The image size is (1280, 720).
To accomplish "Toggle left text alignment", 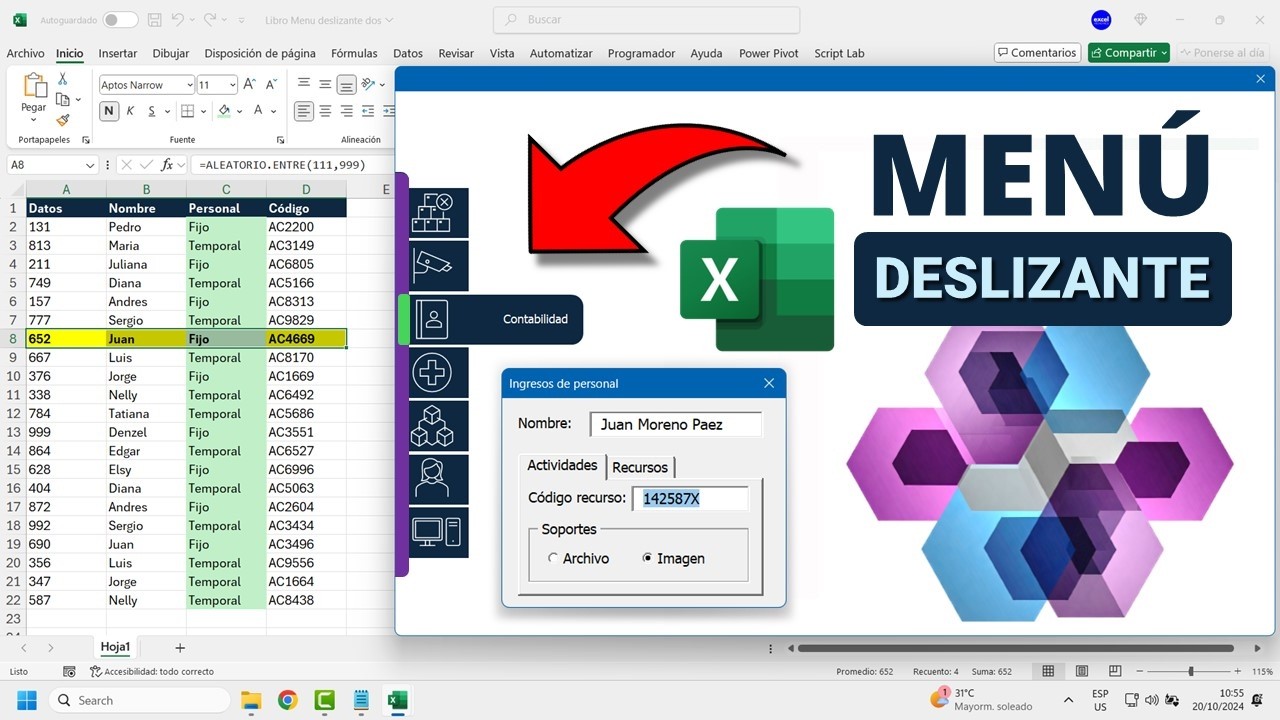I will point(304,111).
